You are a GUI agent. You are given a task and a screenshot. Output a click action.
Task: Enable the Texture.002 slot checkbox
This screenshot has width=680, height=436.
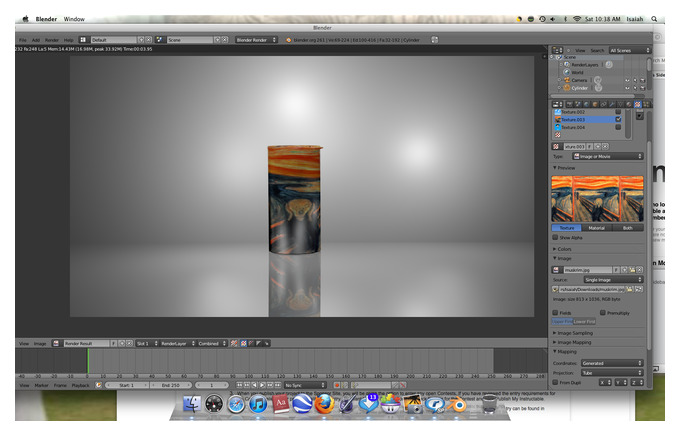pos(618,112)
